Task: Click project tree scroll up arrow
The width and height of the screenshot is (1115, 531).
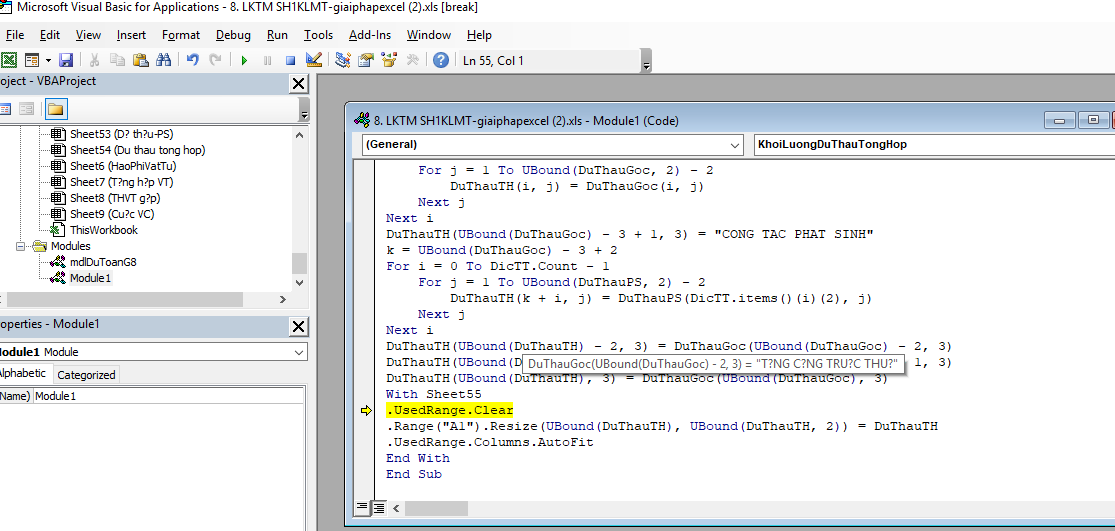Action: pos(299,135)
